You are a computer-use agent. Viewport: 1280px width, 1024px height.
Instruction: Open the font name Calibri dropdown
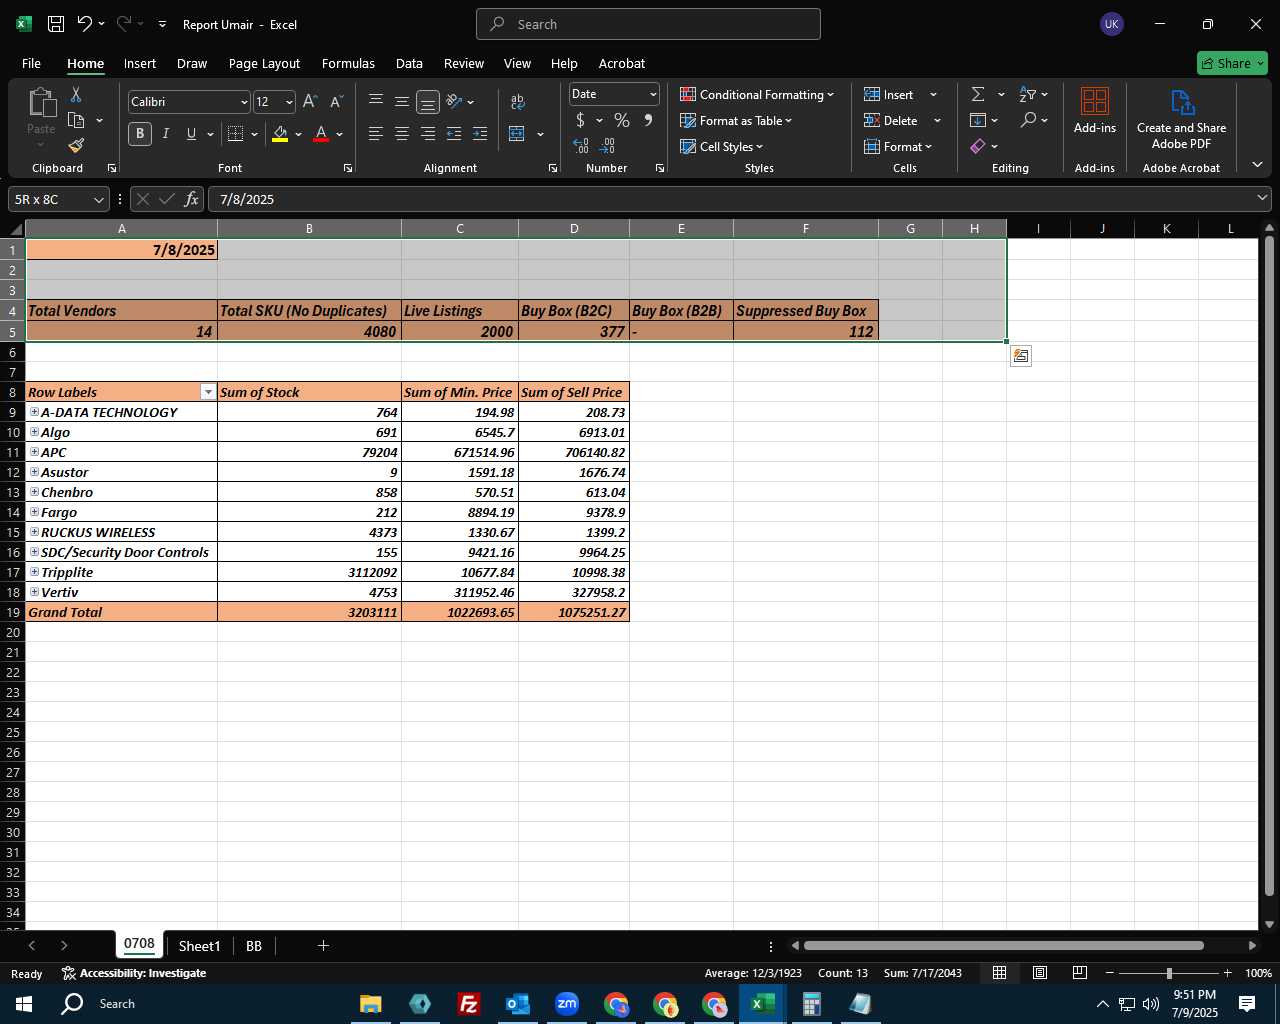point(243,102)
